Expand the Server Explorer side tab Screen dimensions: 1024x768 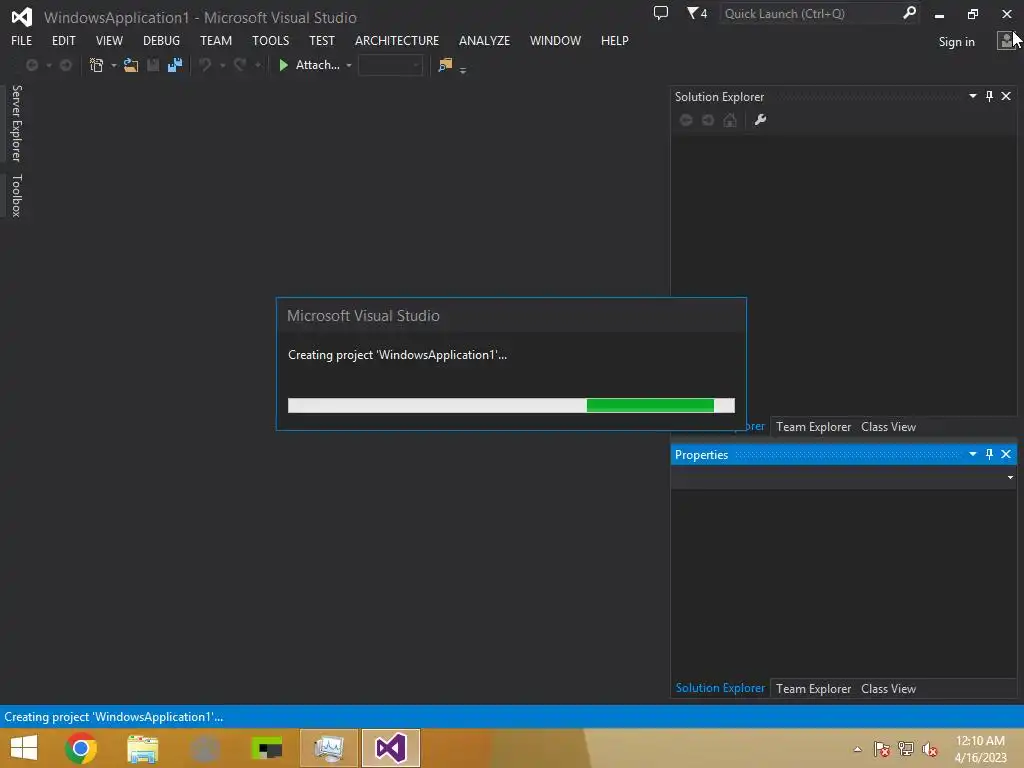[17, 123]
